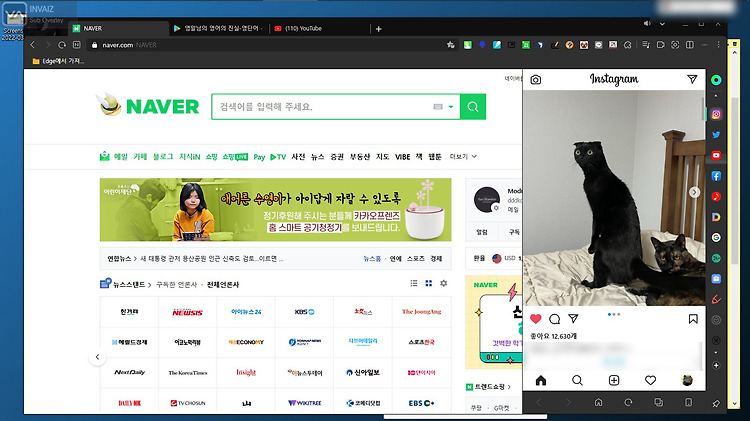Viewport: 750px width, 421px height.
Task: Open Facebook from the browser sidebar
Action: click(716, 176)
